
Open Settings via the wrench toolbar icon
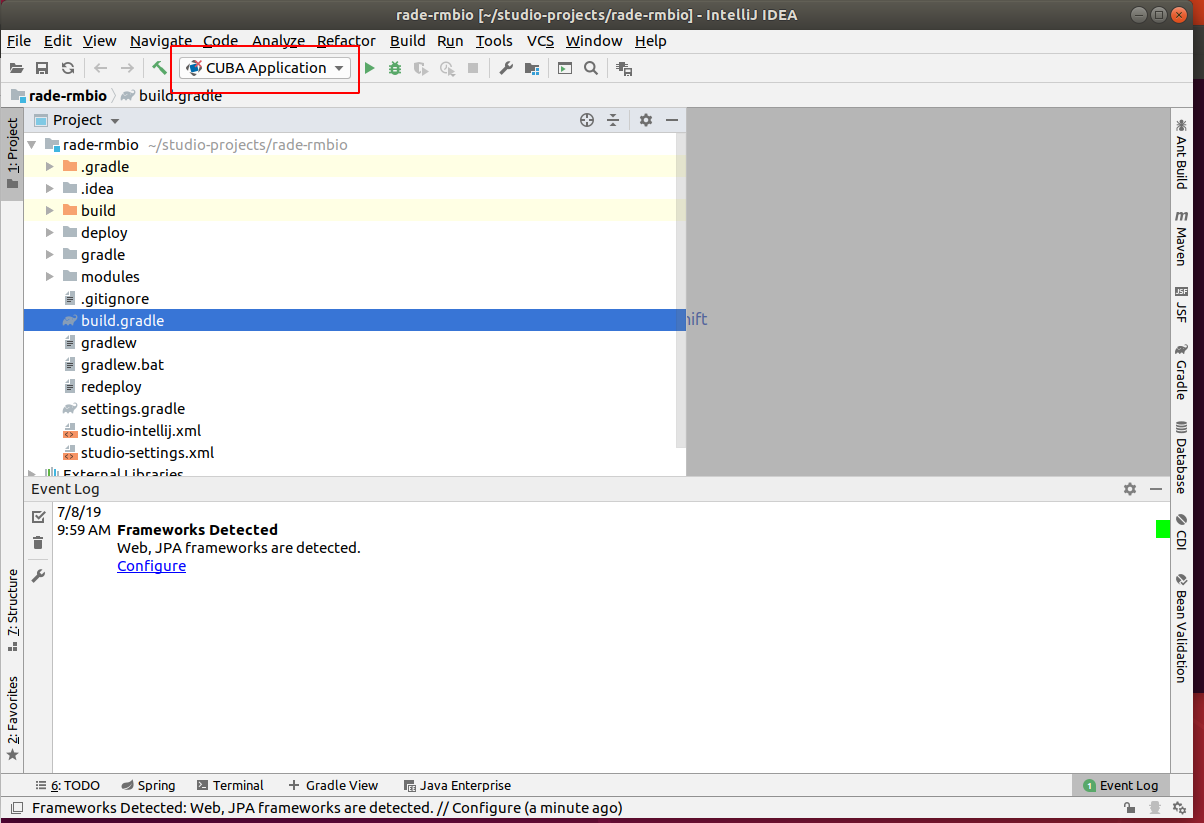click(x=506, y=68)
